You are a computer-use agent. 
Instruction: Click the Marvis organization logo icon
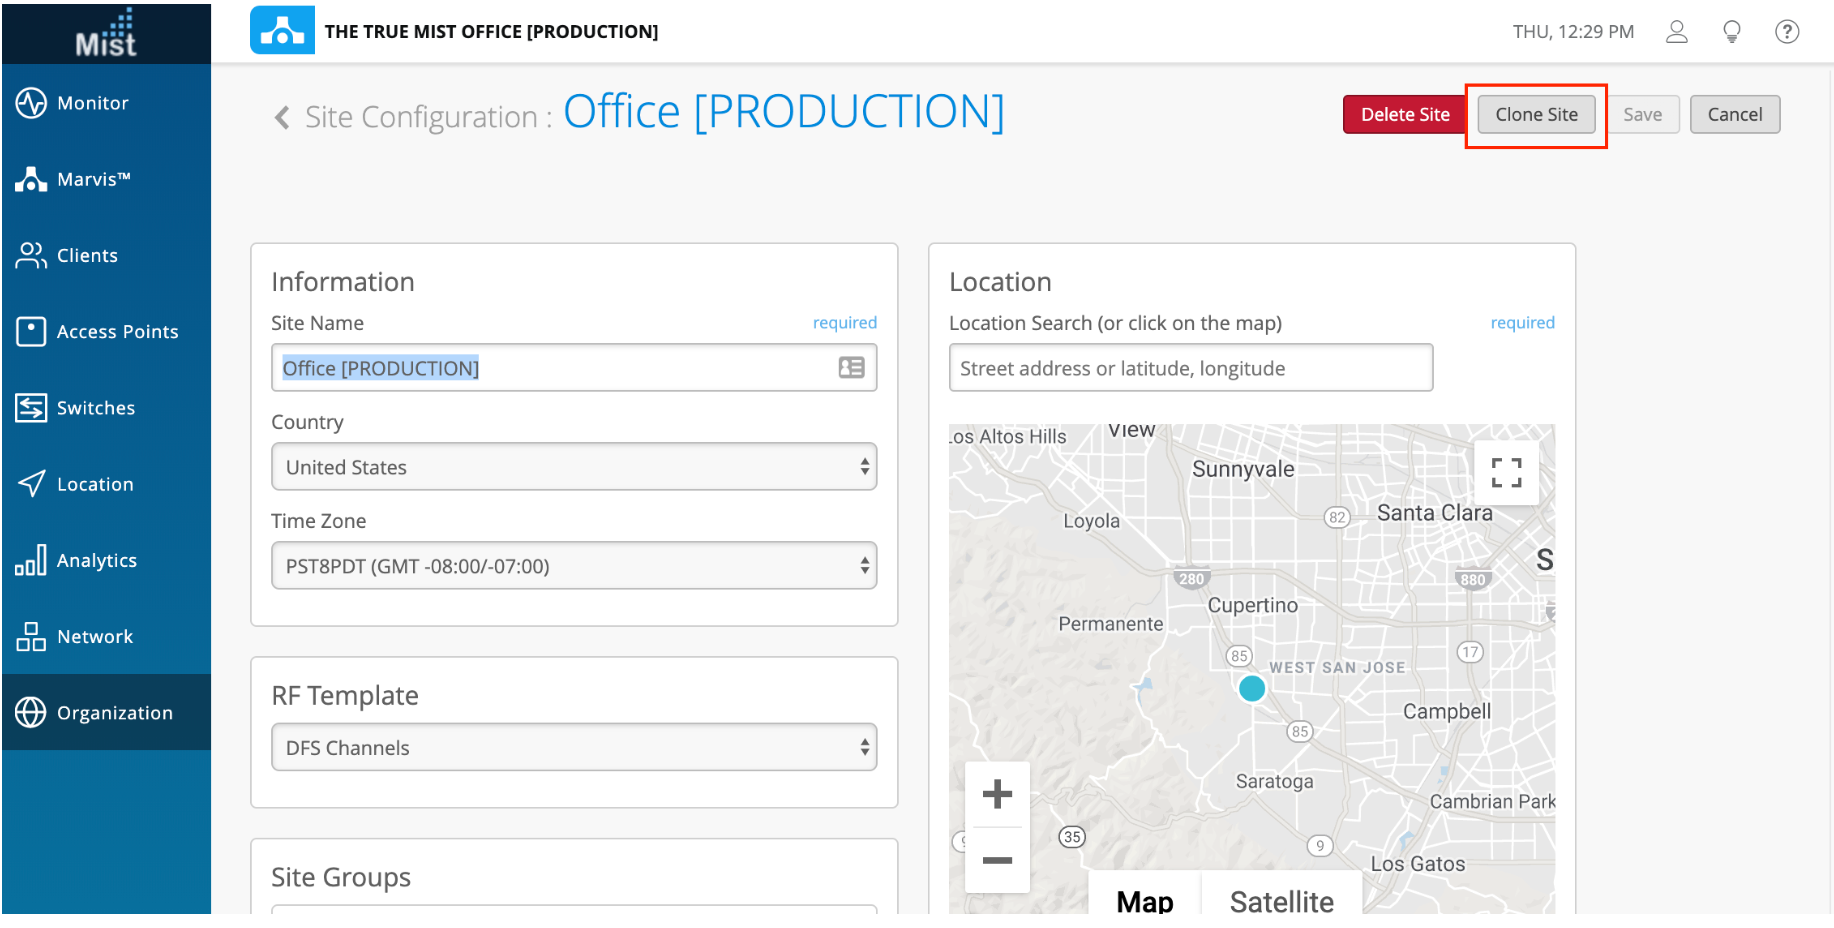[282, 31]
